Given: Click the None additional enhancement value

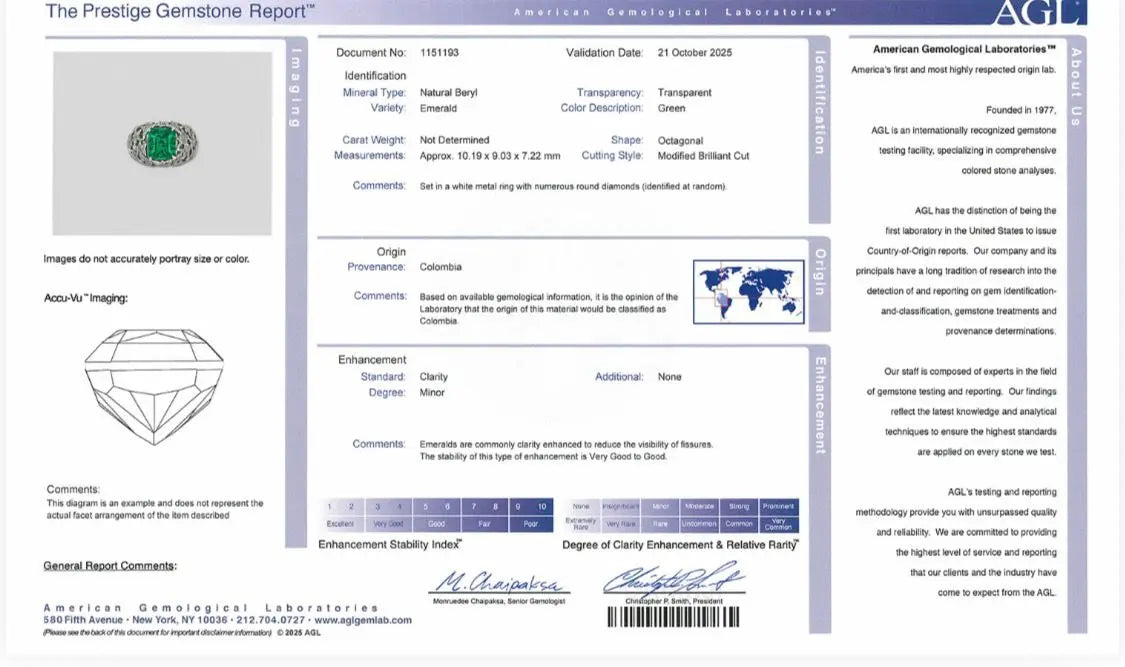Looking at the screenshot, I should (669, 377).
